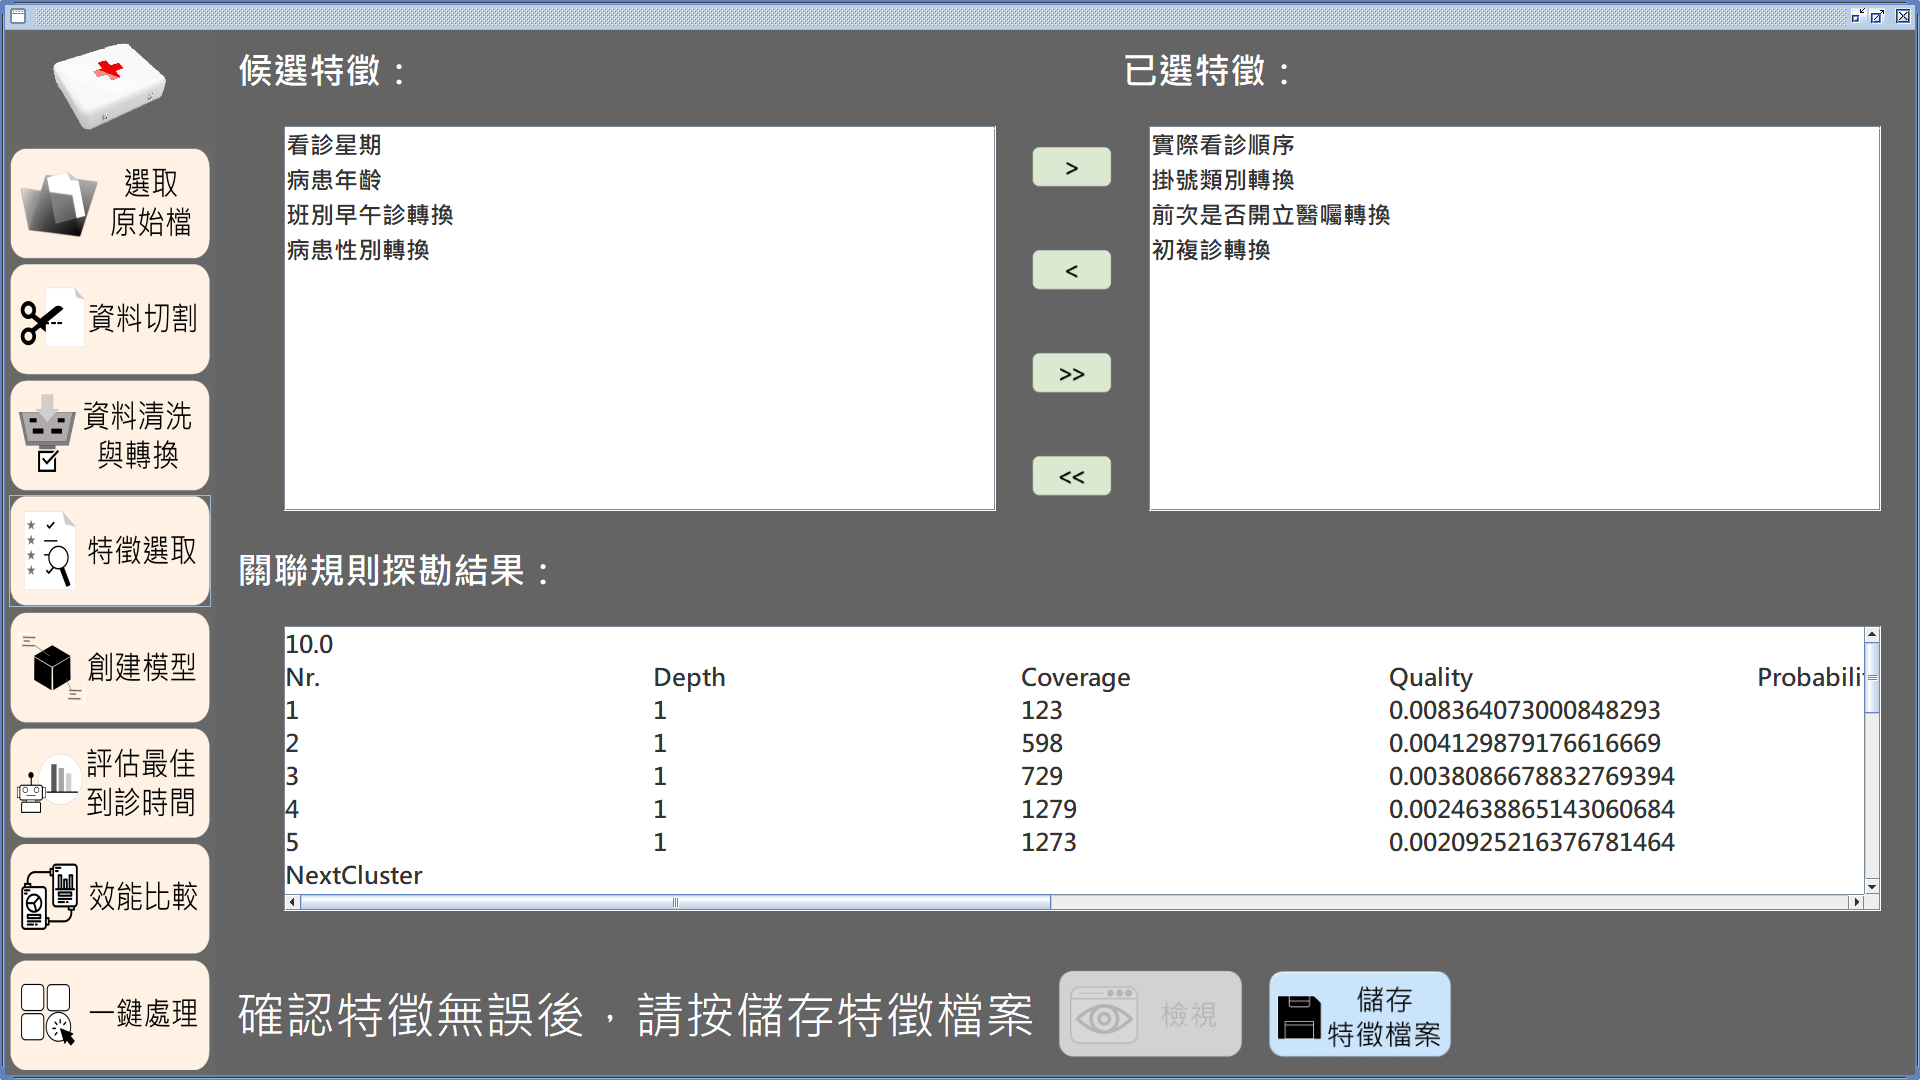Remove all features with << button
This screenshot has width=1920, height=1080.
coord(1071,477)
